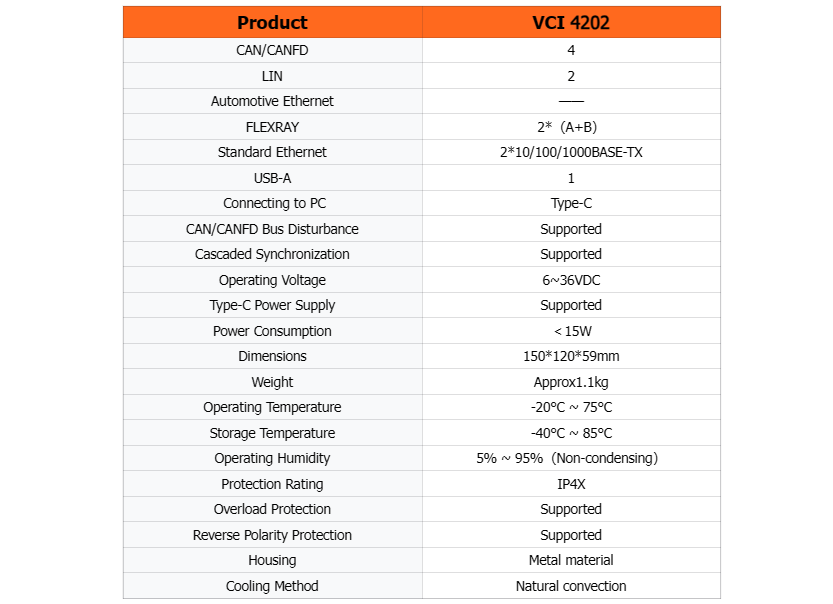The width and height of the screenshot is (833, 604).
Task: Select the 2*10/100/1000BASE-TX value cell
Action: [571, 152]
